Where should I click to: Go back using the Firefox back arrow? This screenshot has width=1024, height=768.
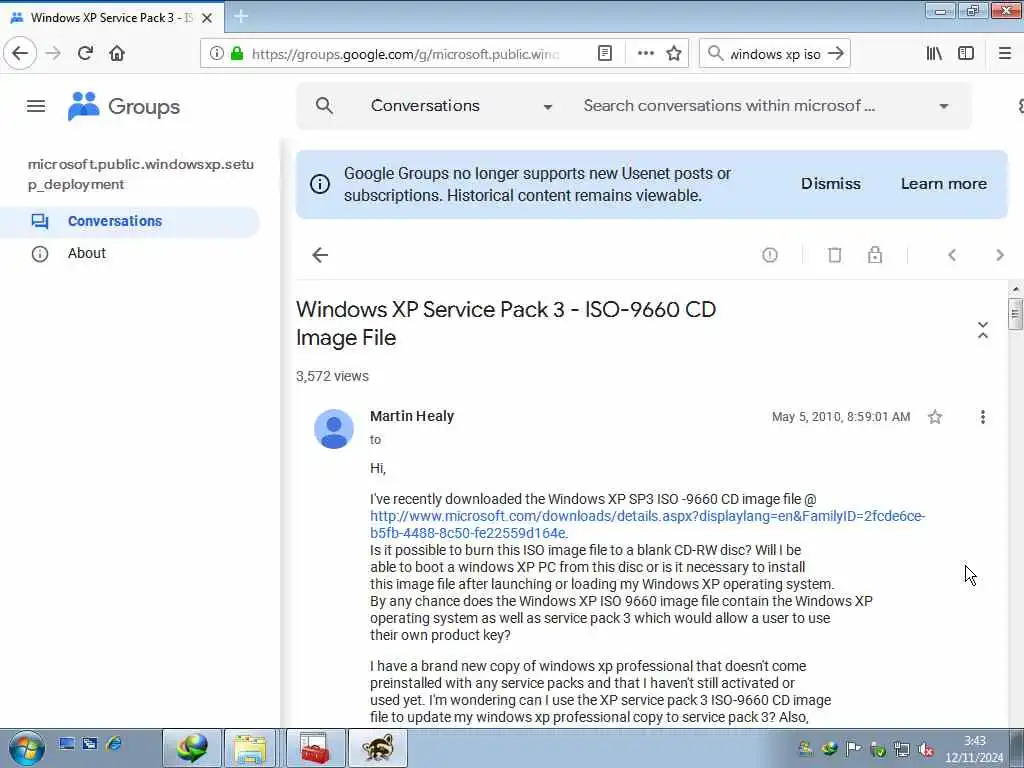20,53
